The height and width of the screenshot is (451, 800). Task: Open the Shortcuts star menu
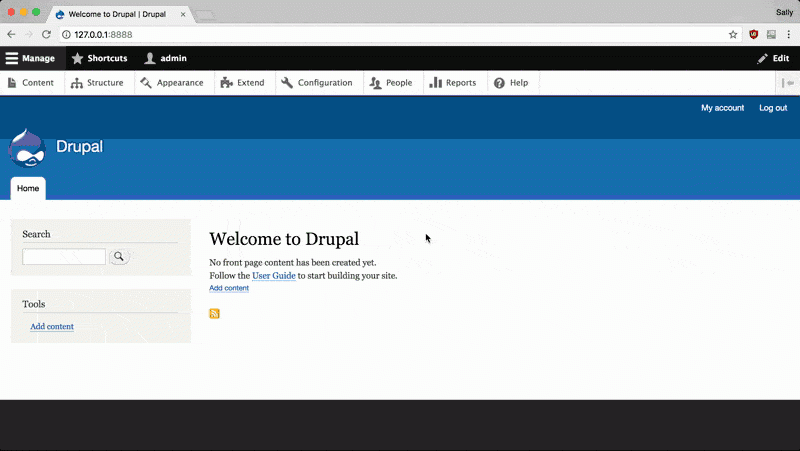99,58
